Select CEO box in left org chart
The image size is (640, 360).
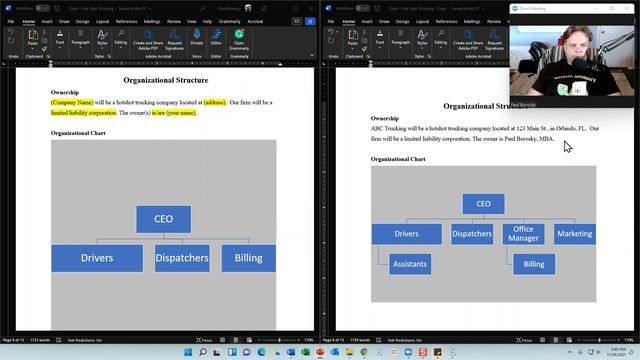click(163, 219)
